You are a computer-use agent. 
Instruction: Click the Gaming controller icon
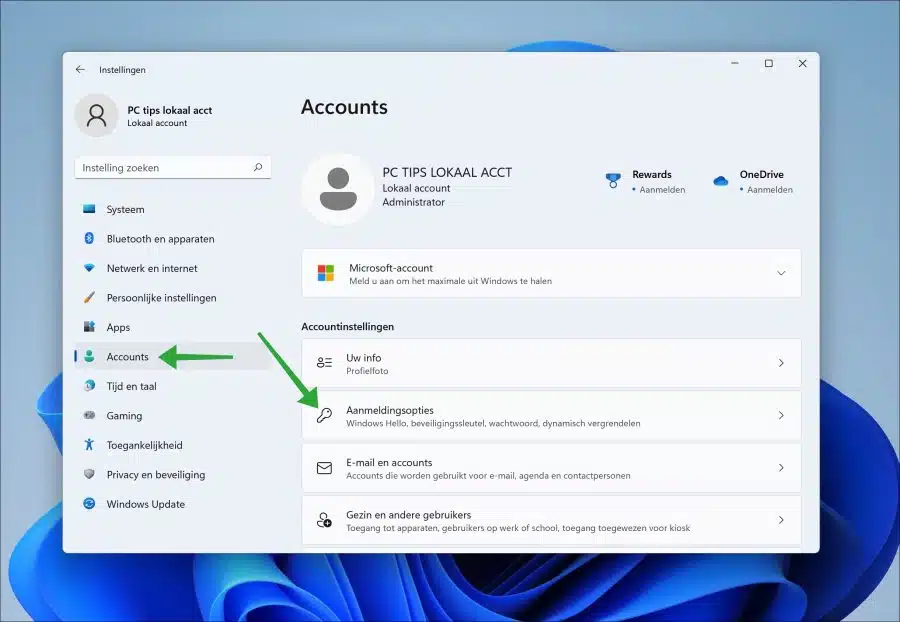coord(89,415)
